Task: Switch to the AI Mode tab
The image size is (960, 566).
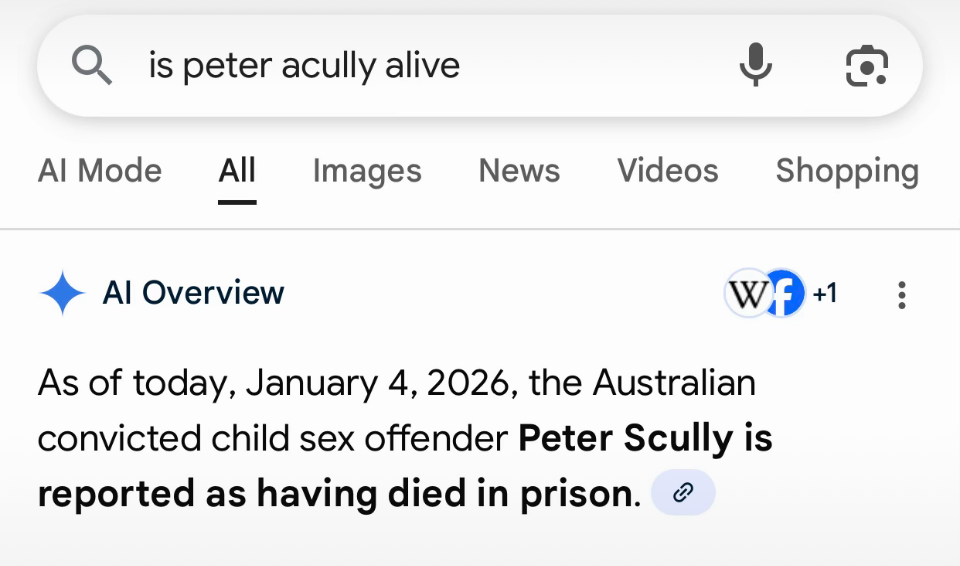Action: coord(100,171)
